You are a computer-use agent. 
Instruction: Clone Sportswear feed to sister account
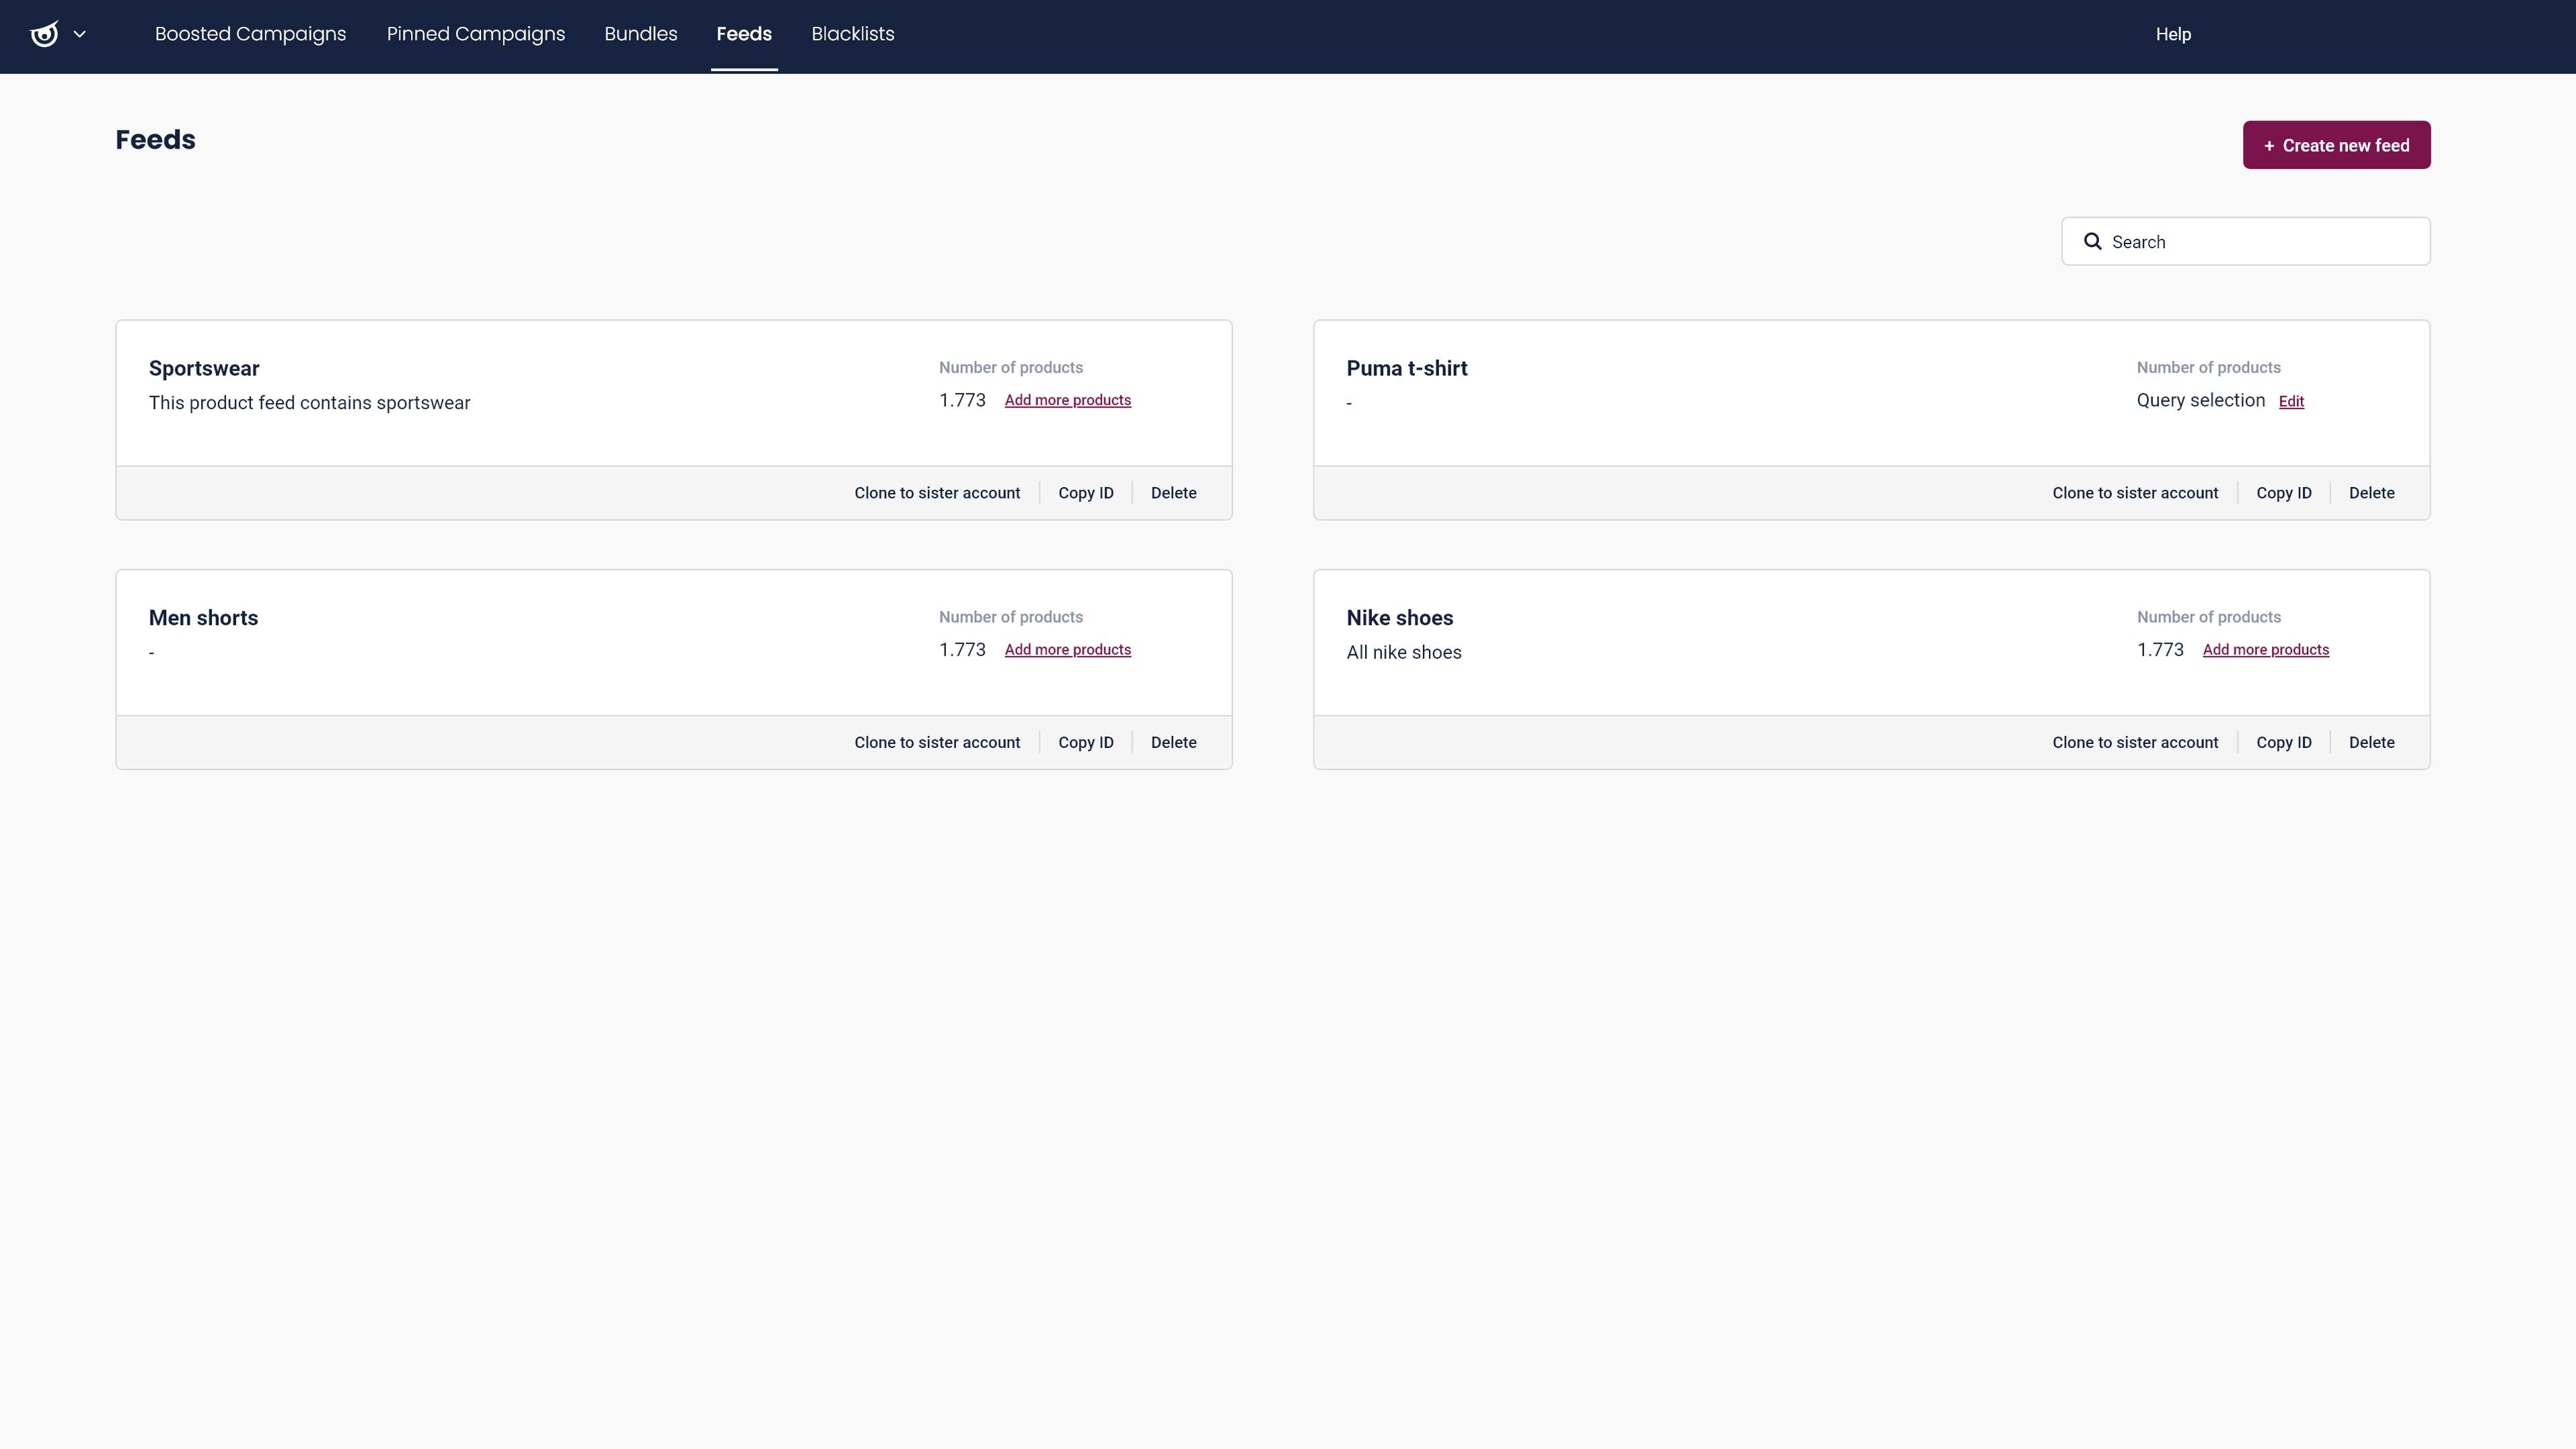936,492
